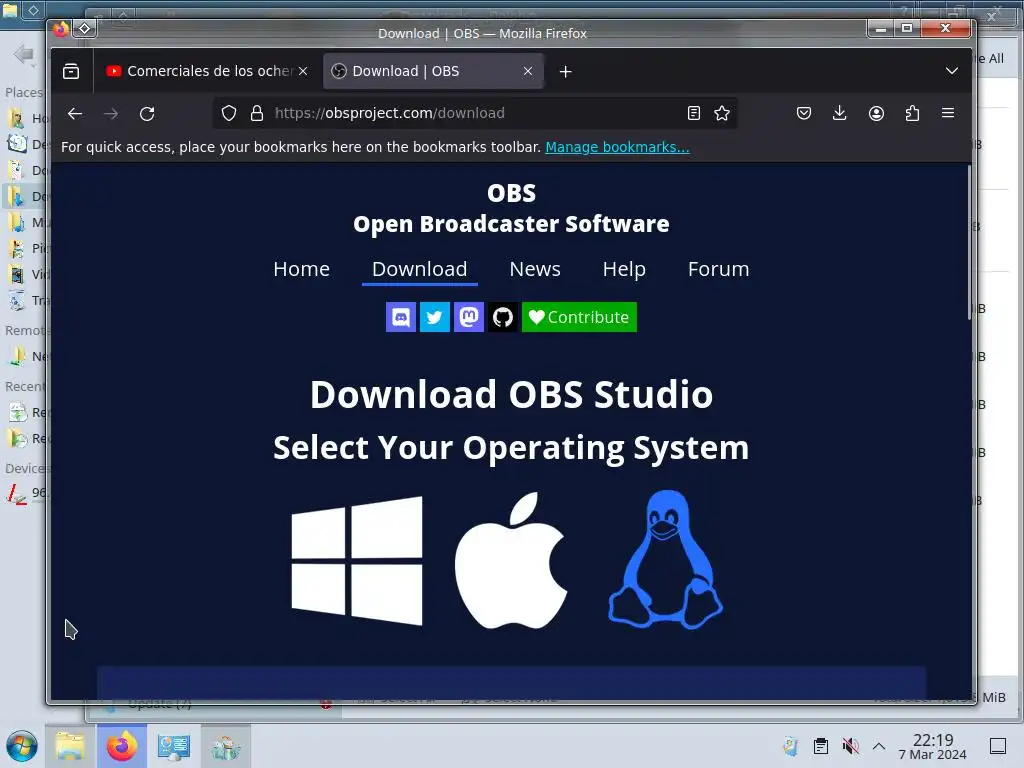Select the Download | OBS tab
1024x768 pixels.
(432, 71)
